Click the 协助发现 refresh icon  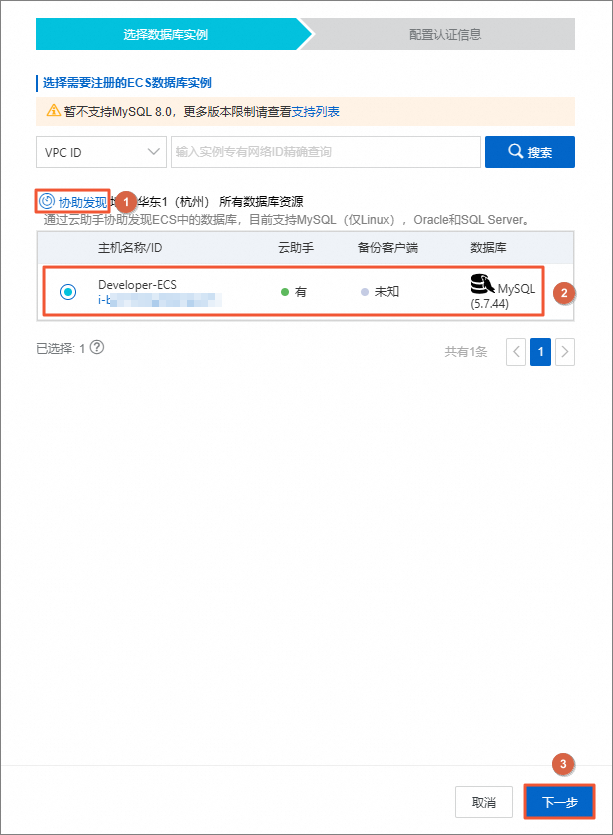pos(47,201)
